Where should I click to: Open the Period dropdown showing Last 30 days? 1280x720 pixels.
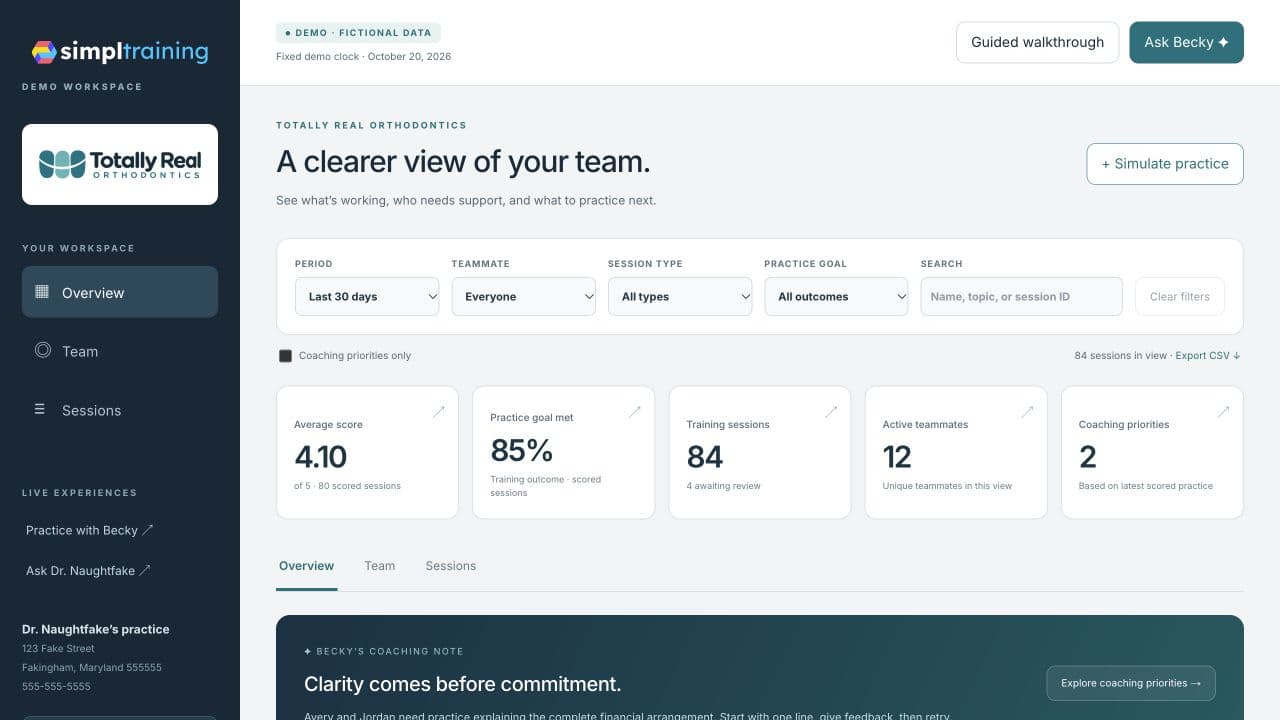coord(367,297)
